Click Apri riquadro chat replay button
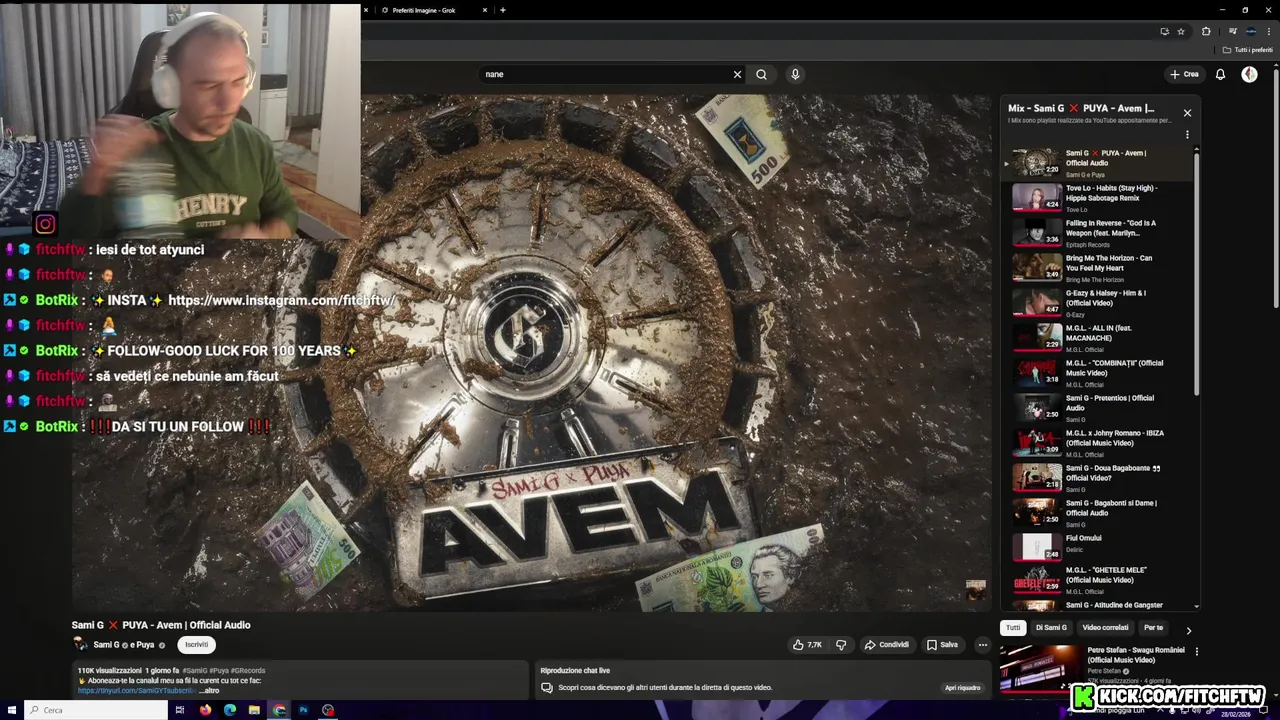Screen dimensions: 1280x720 click(963, 688)
